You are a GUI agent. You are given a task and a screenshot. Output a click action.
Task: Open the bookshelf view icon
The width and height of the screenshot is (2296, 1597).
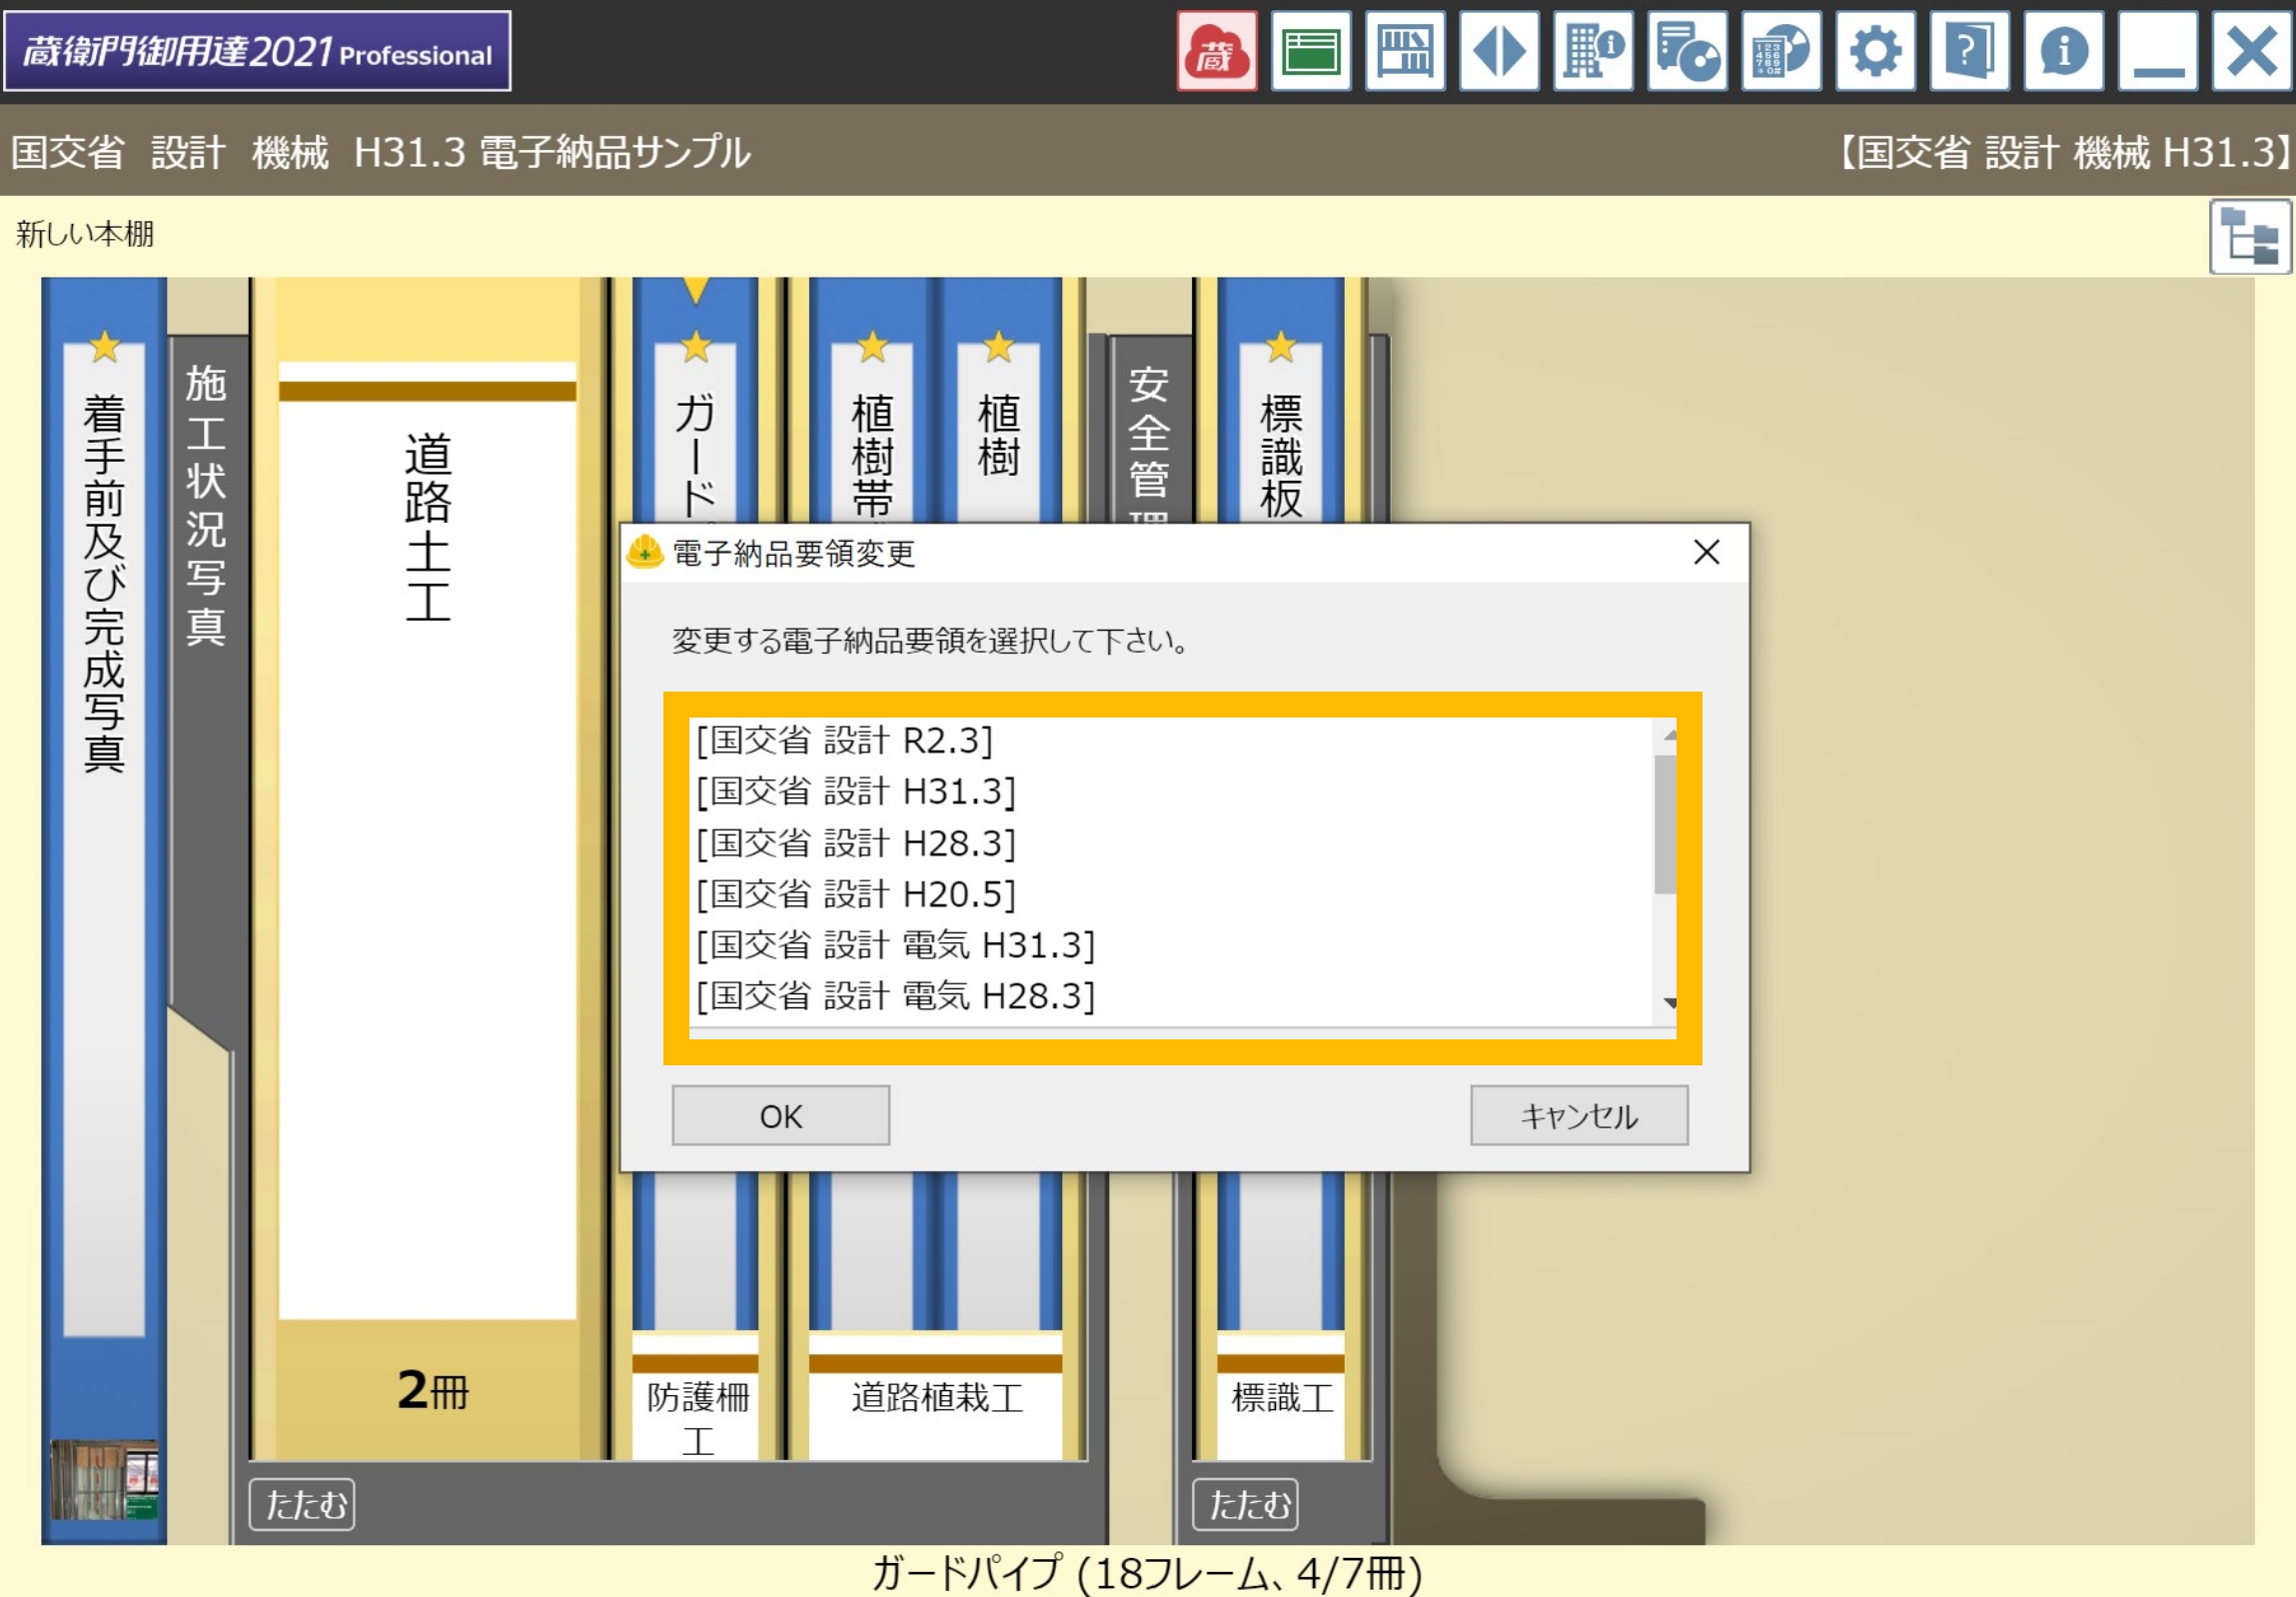coord(1404,51)
